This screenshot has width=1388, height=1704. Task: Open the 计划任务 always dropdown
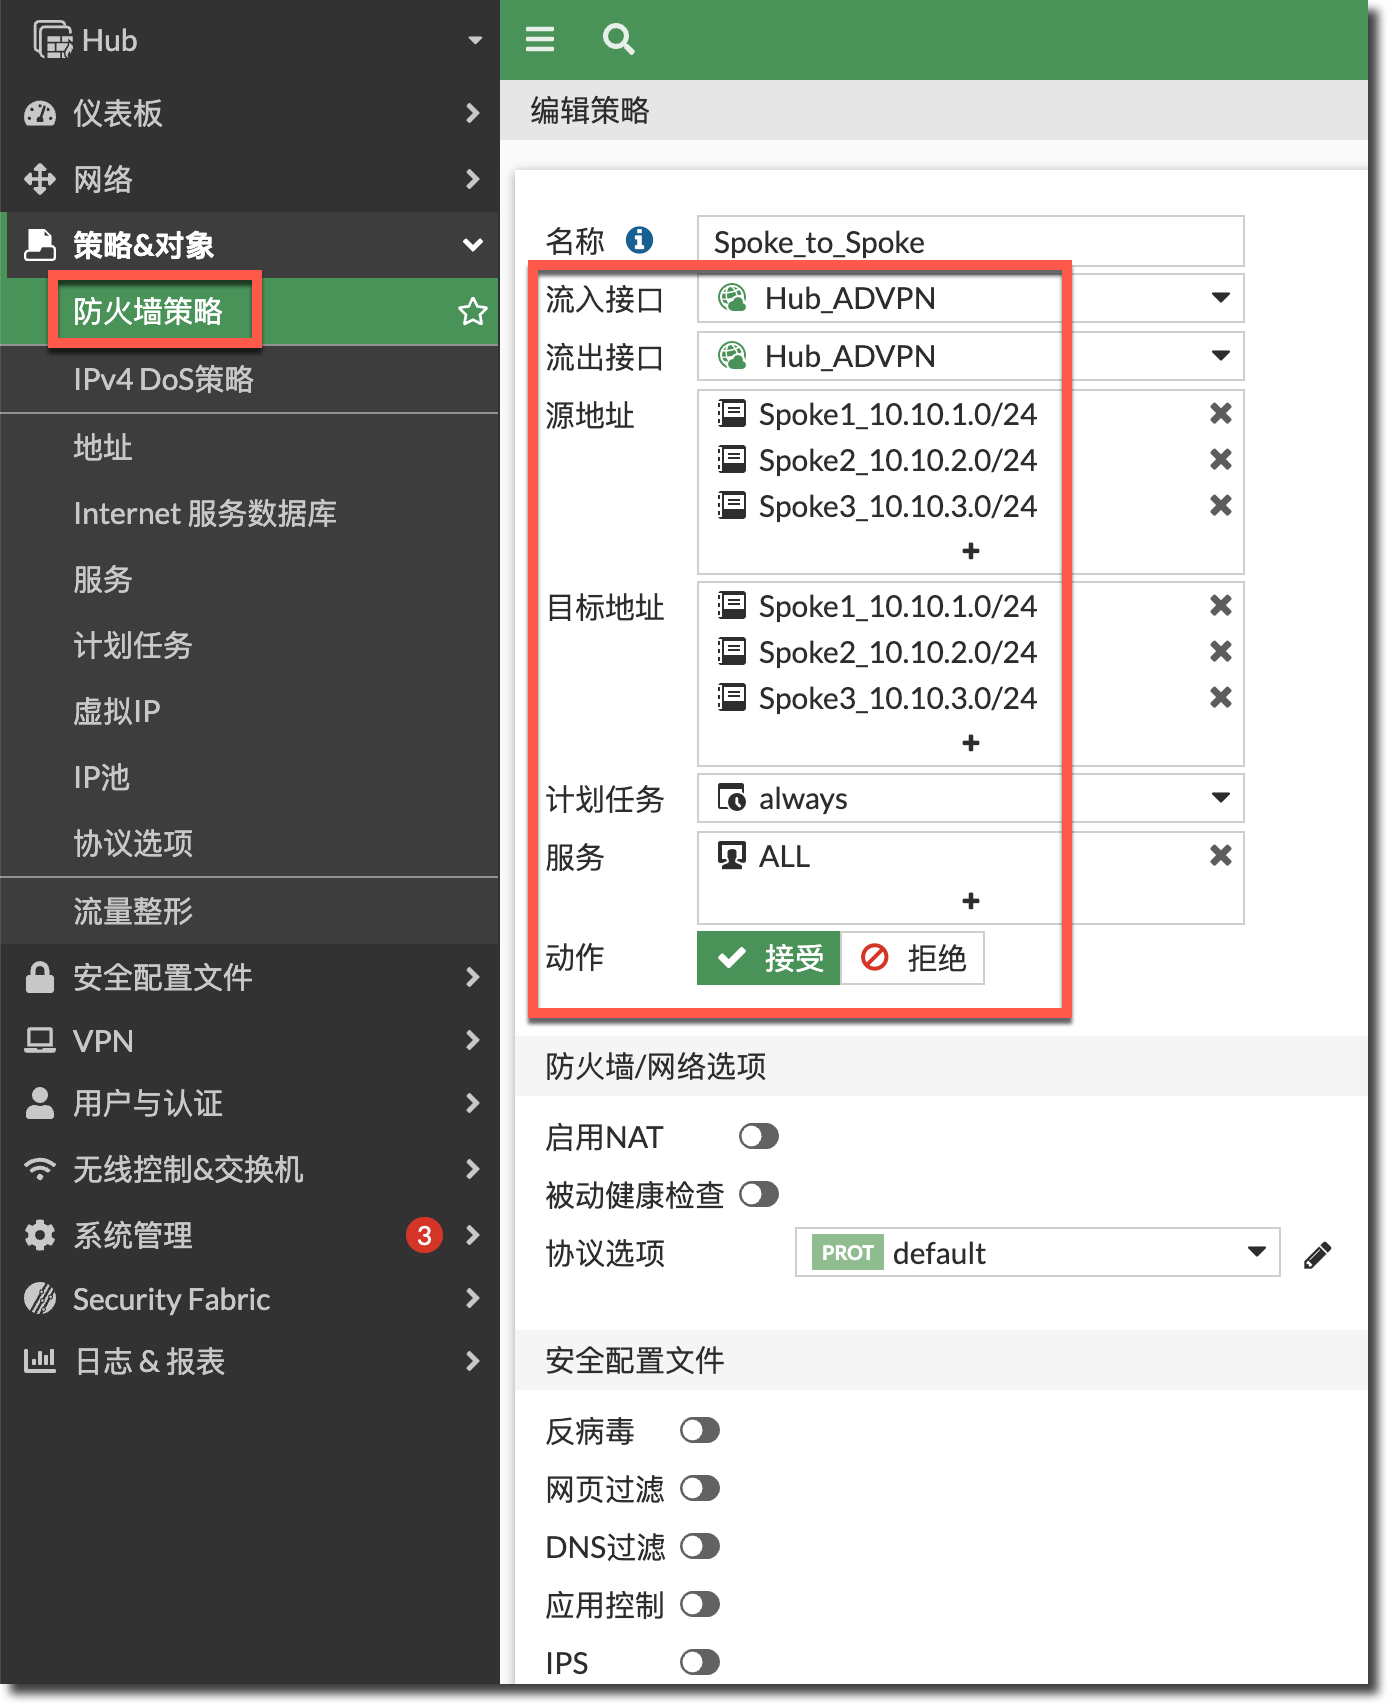point(1220,798)
